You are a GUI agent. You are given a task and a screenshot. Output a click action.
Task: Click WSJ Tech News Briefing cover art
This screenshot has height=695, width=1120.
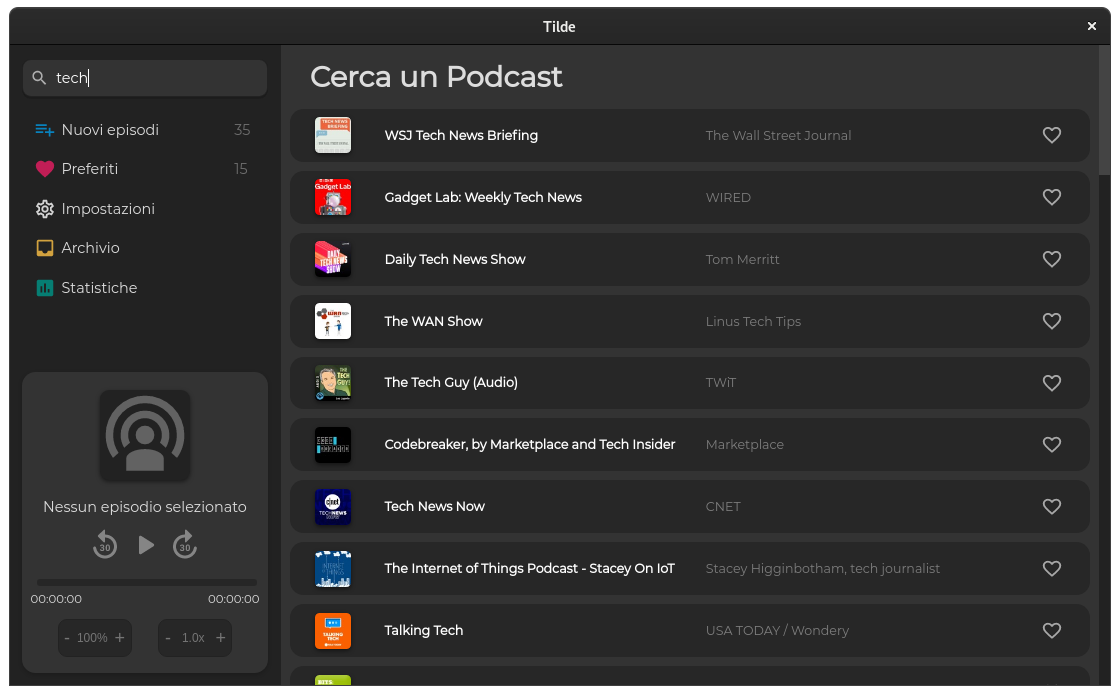pyautogui.click(x=333, y=135)
